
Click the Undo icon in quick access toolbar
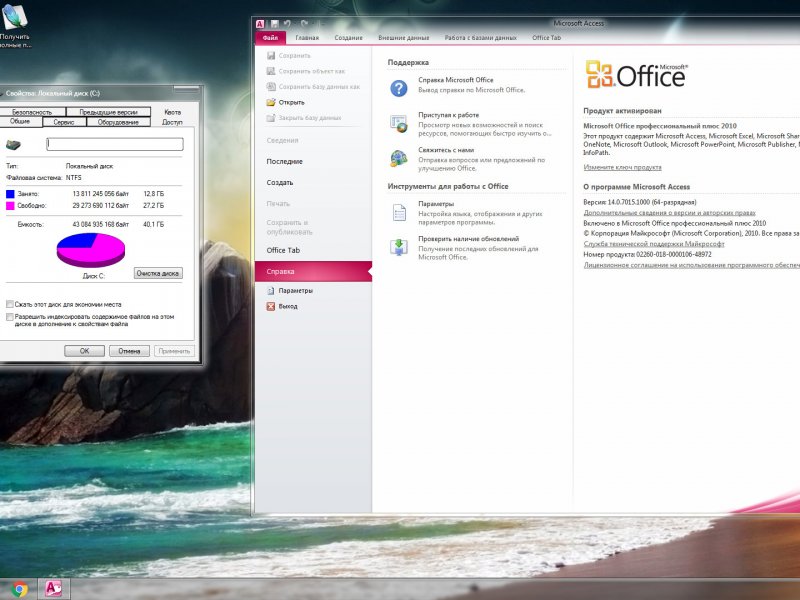click(287, 24)
